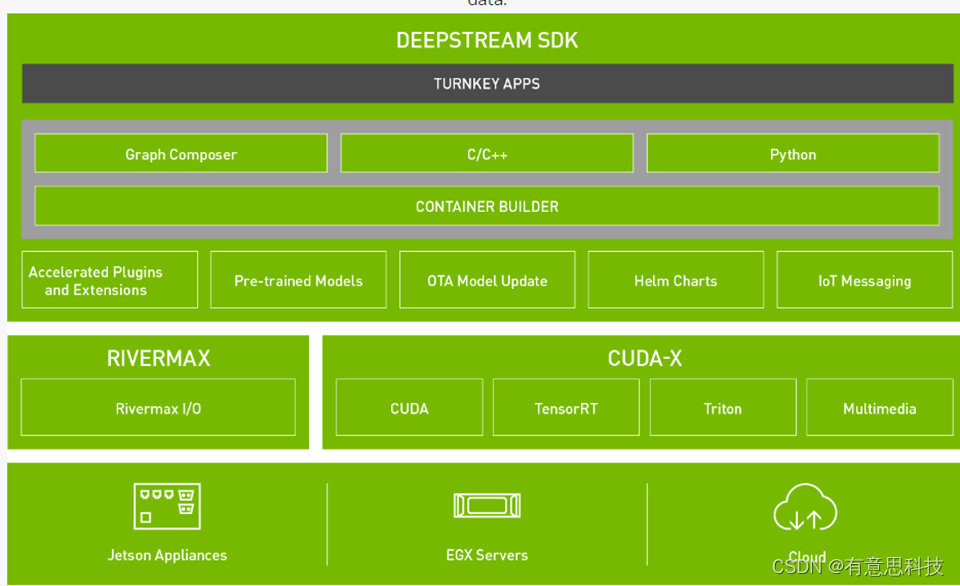The height and width of the screenshot is (586, 960).
Task: Click the RIVERMAX heading
Action: pos(159,358)
